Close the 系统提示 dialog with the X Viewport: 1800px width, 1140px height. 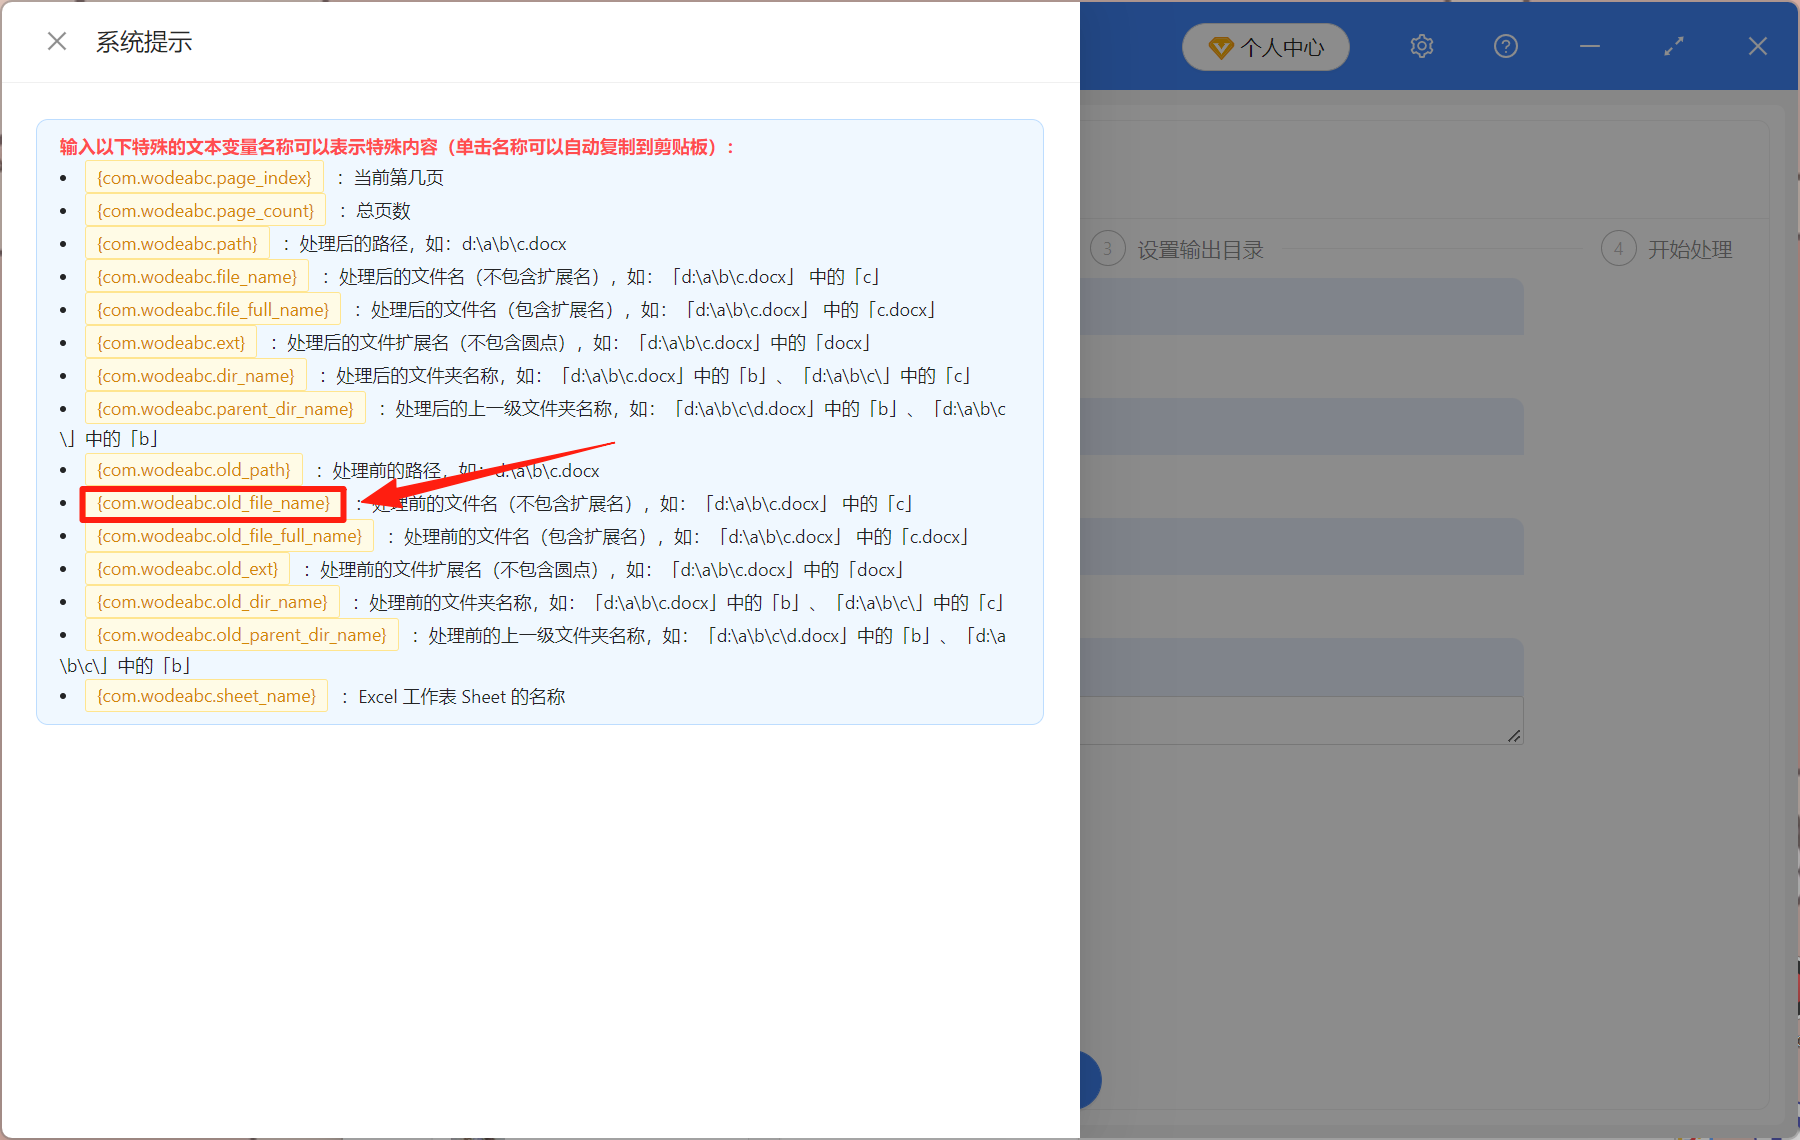(56, 40)
